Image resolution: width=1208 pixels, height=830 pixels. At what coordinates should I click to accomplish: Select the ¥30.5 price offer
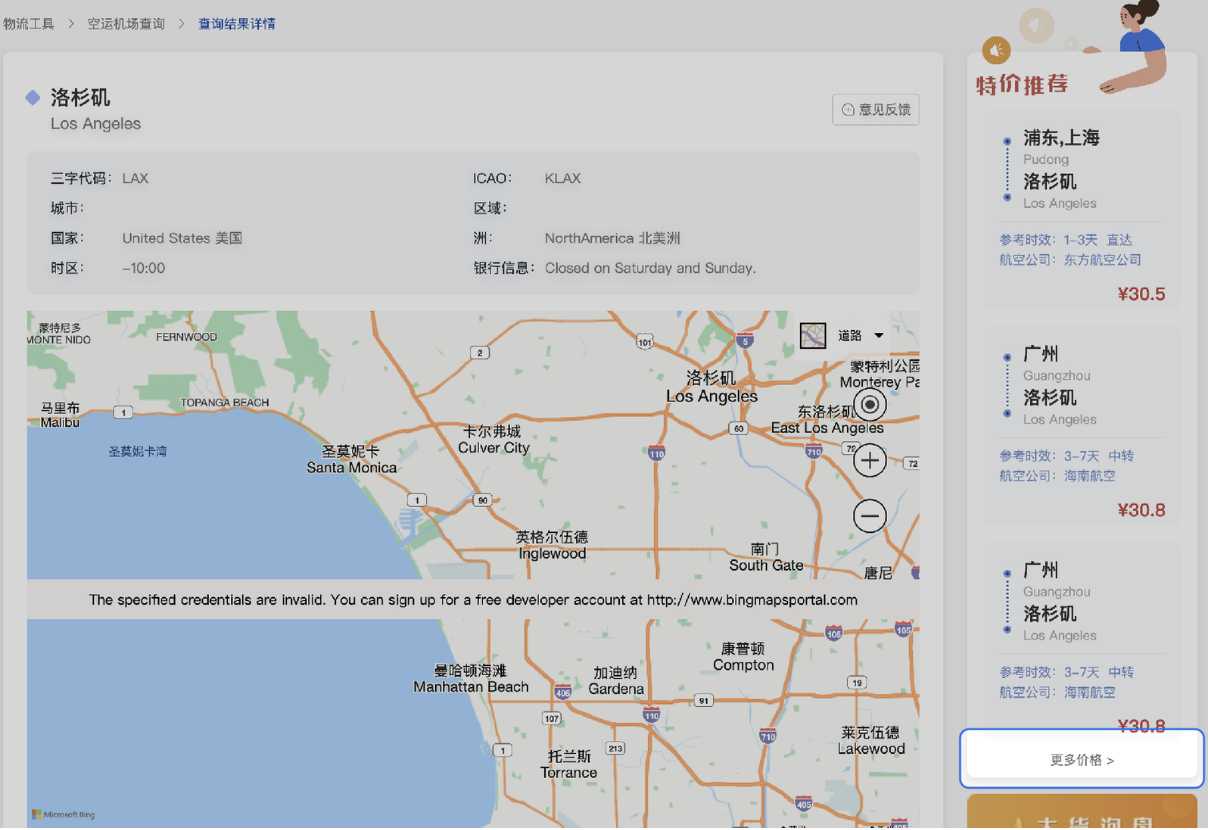[1140, 294]
